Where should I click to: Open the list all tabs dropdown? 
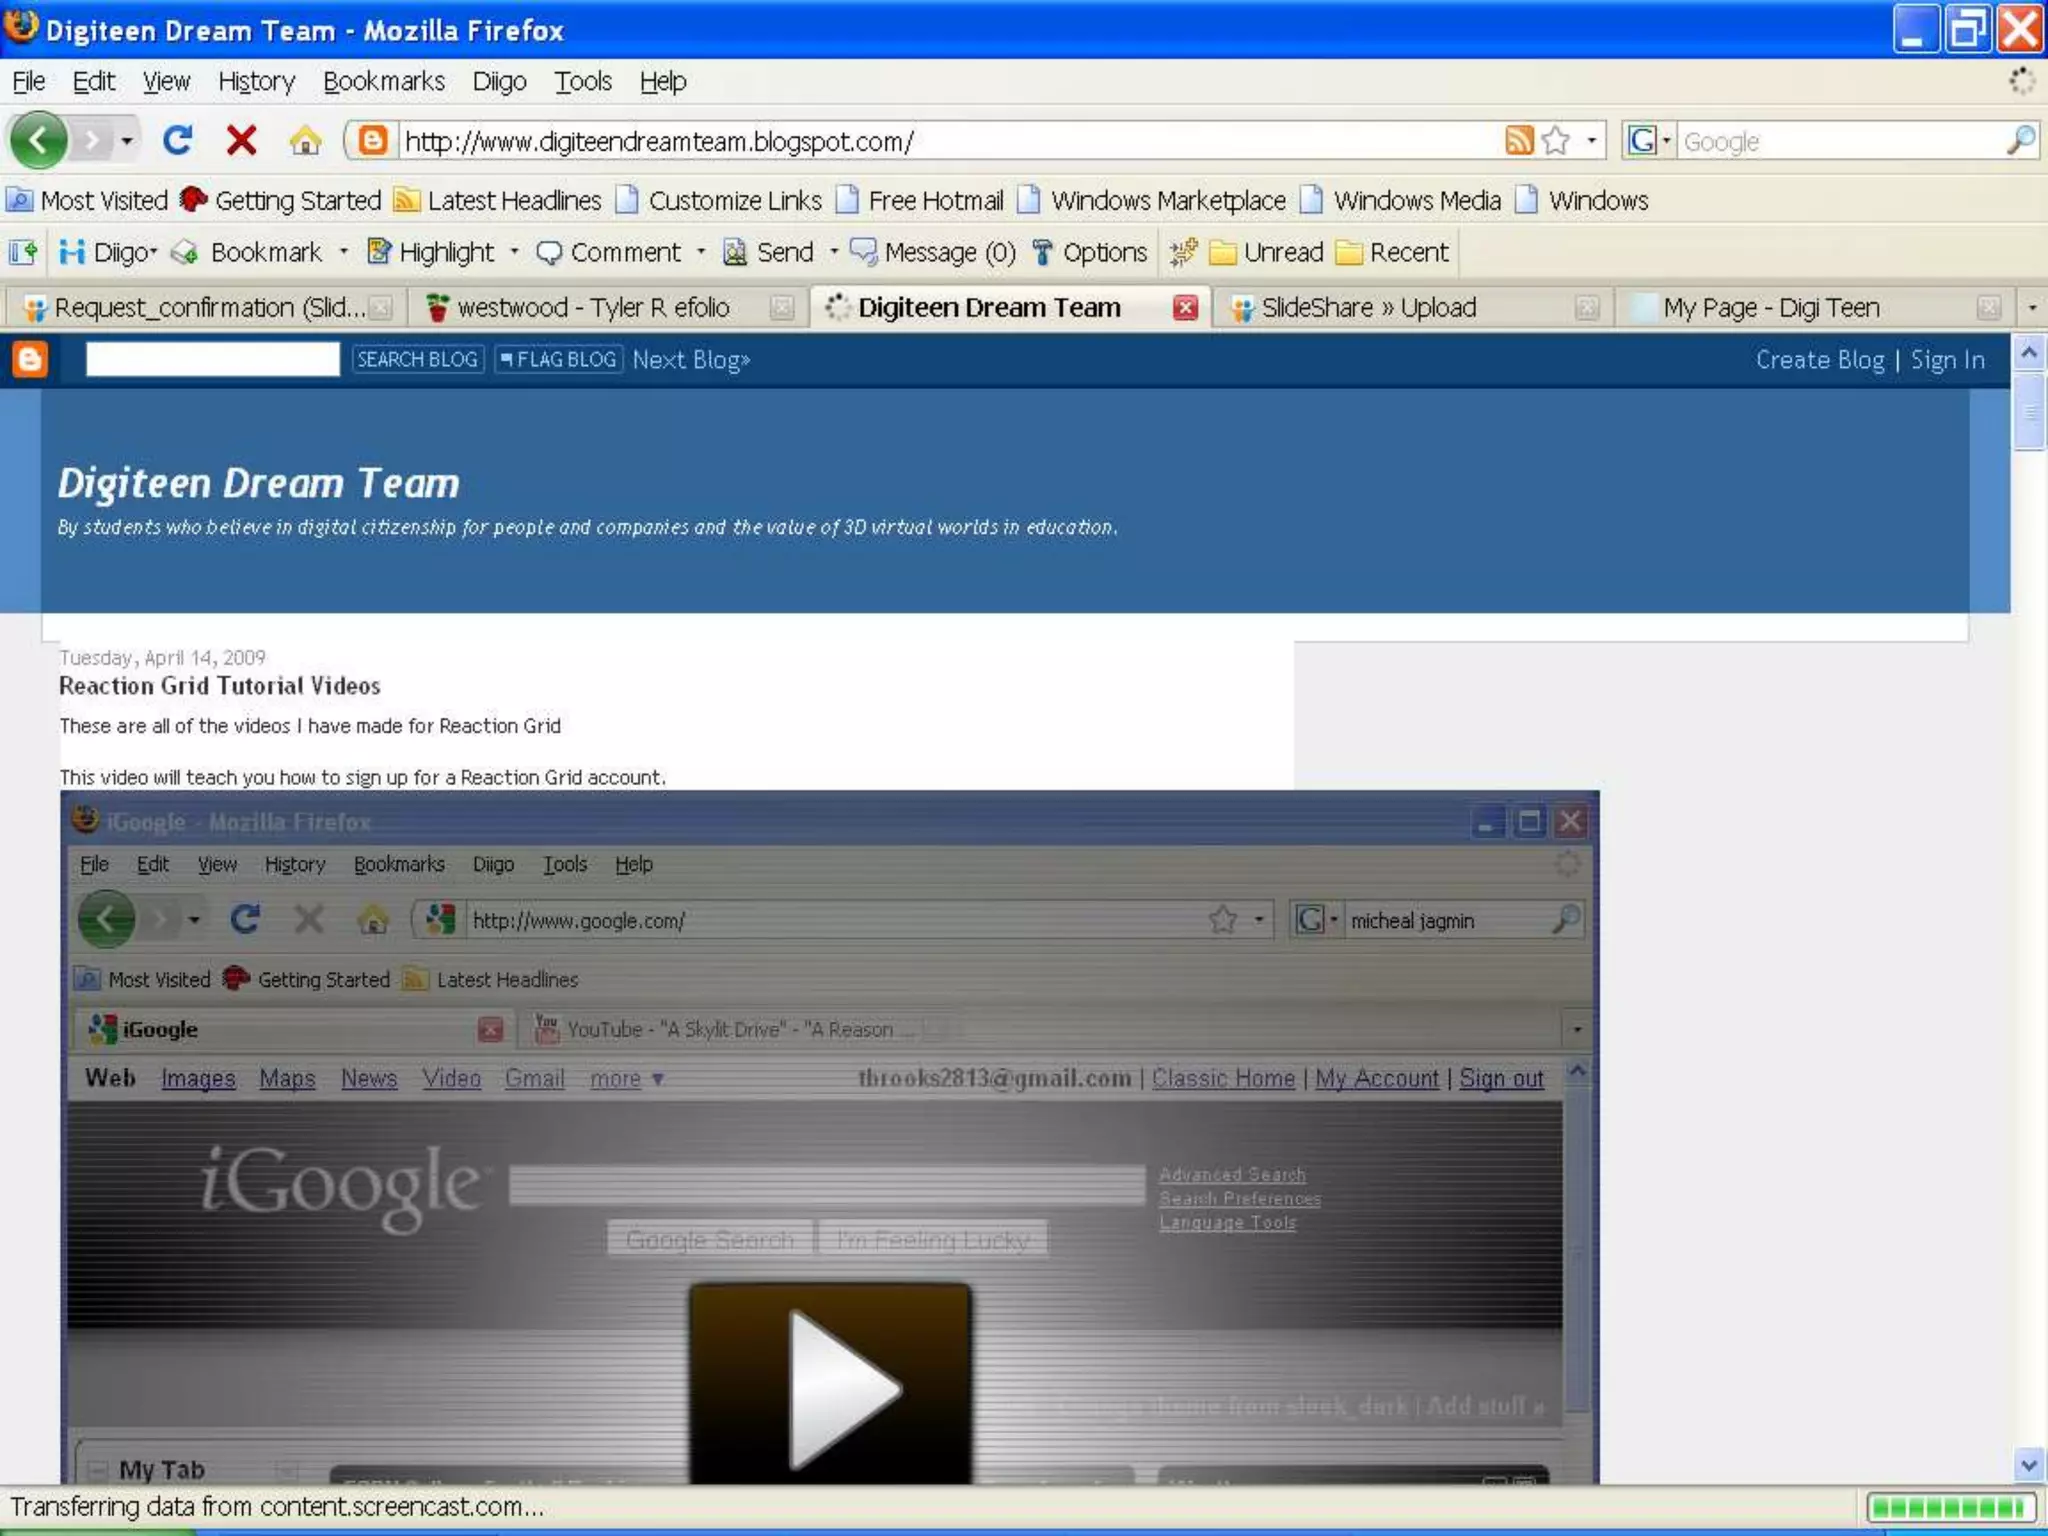(2031, 308)
